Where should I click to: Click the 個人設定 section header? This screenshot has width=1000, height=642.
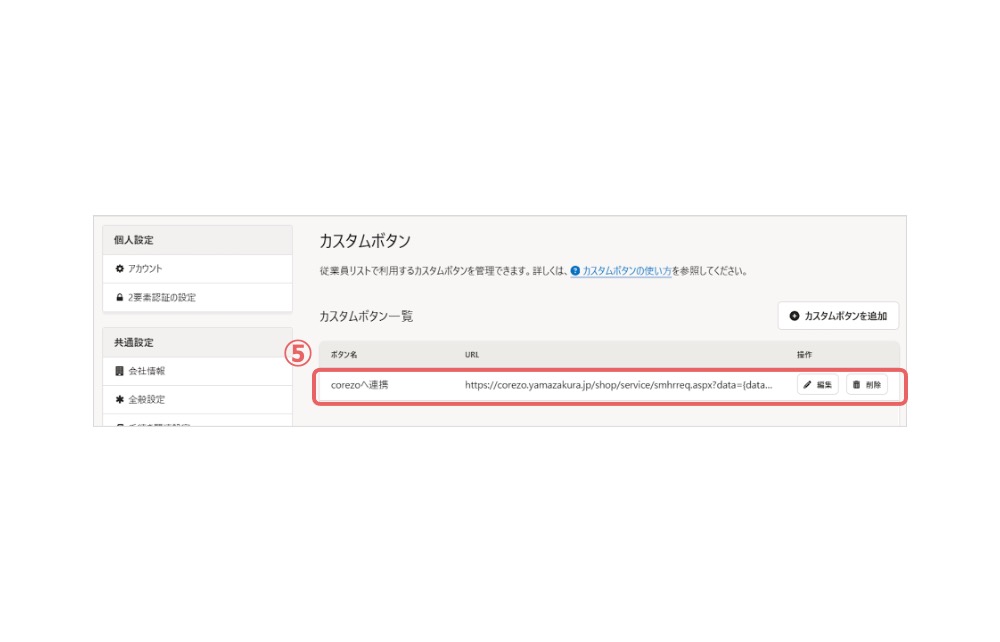[197, 240]
